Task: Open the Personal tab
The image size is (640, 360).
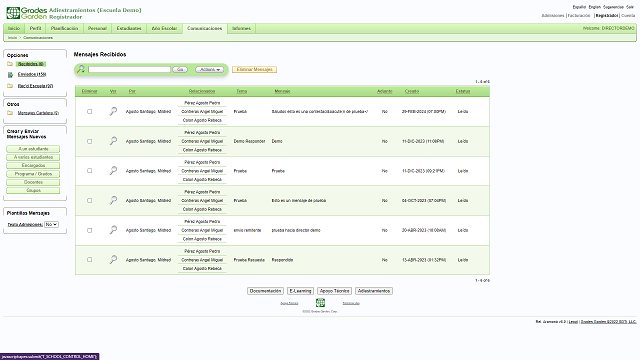Action: pyautogui.click(x=97, y=28)
